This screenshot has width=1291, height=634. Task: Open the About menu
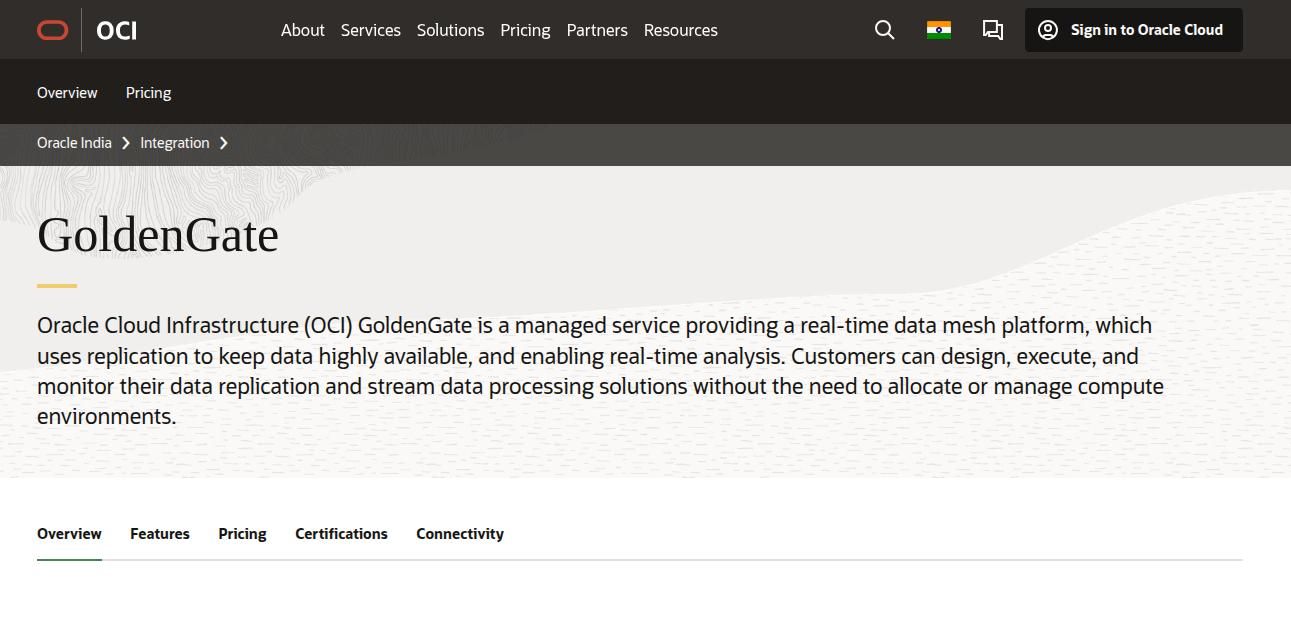tap(303, 30)
